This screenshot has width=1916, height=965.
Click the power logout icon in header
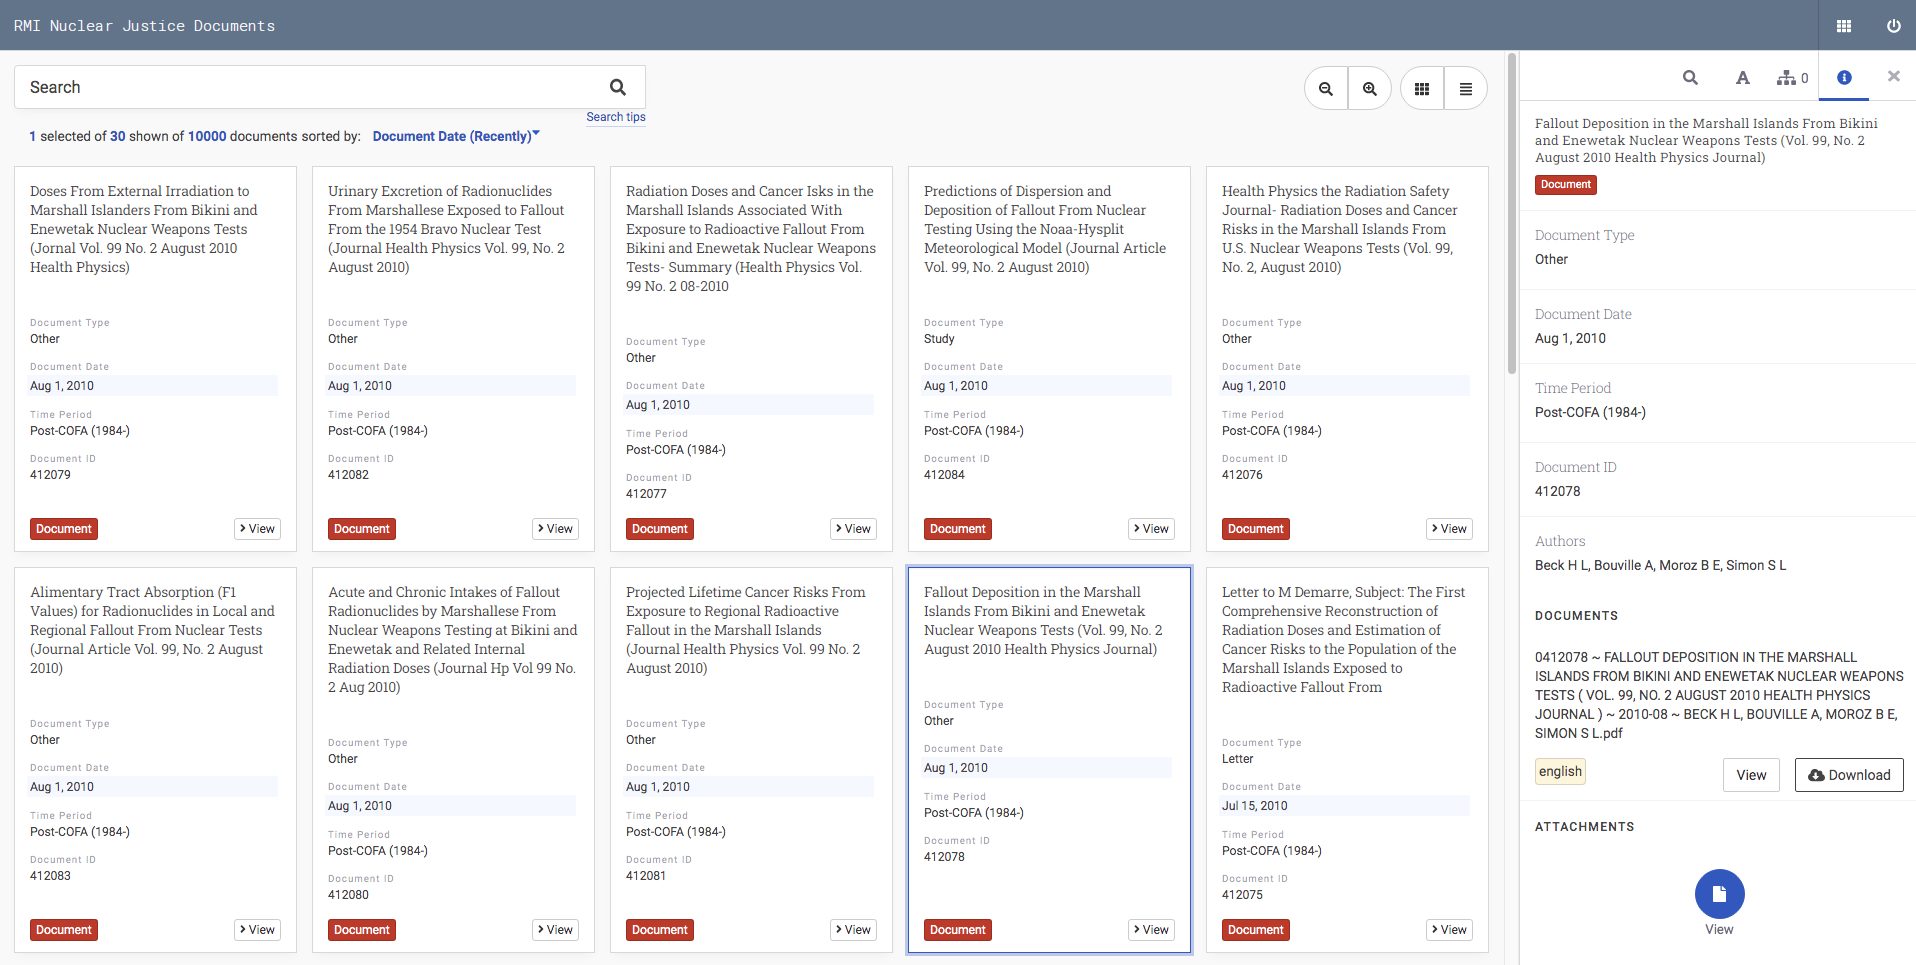[x=1894, y=26]
